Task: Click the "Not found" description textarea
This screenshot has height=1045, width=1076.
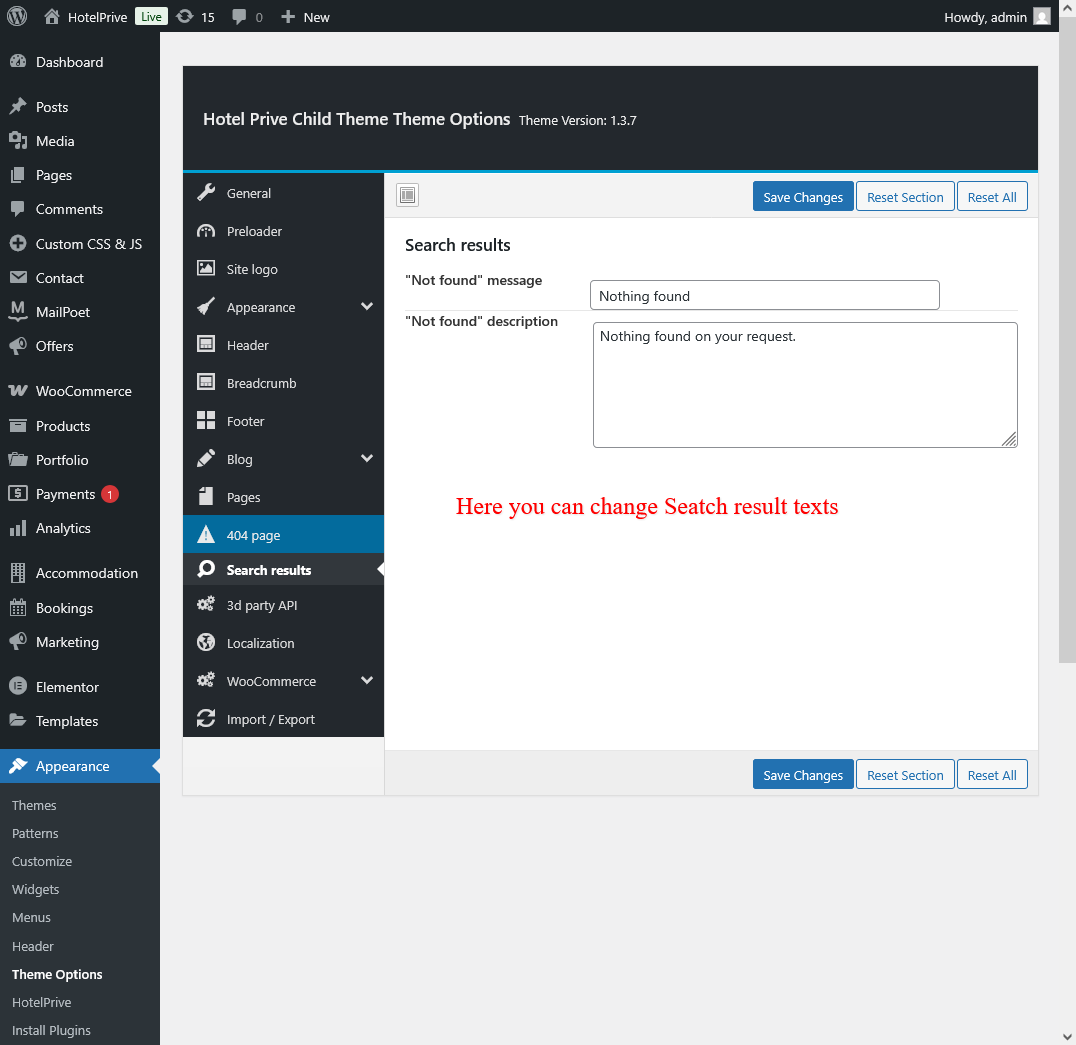Action: [804, 385]
